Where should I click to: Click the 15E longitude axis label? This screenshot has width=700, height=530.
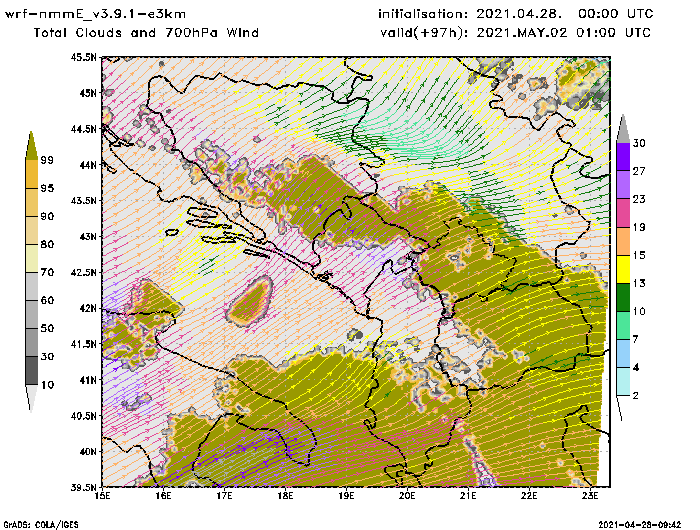(102, 496)
